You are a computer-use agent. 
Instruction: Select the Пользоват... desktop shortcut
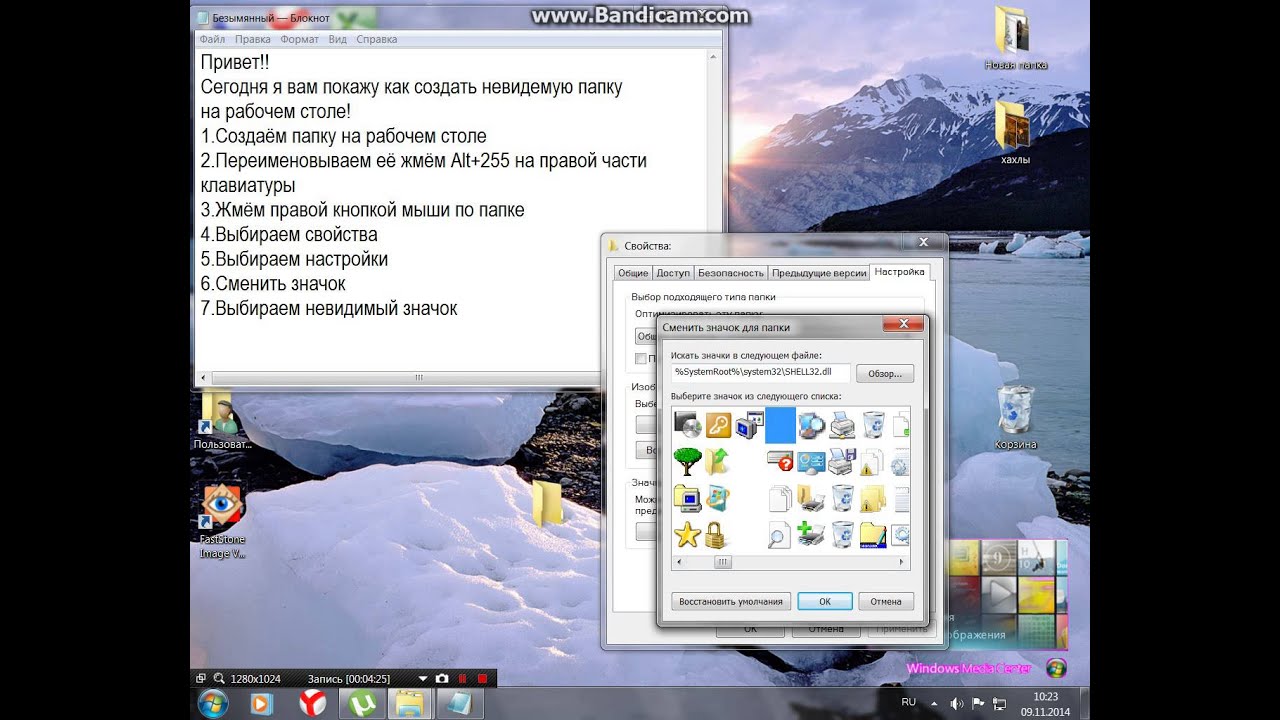(x=221, y=420)
